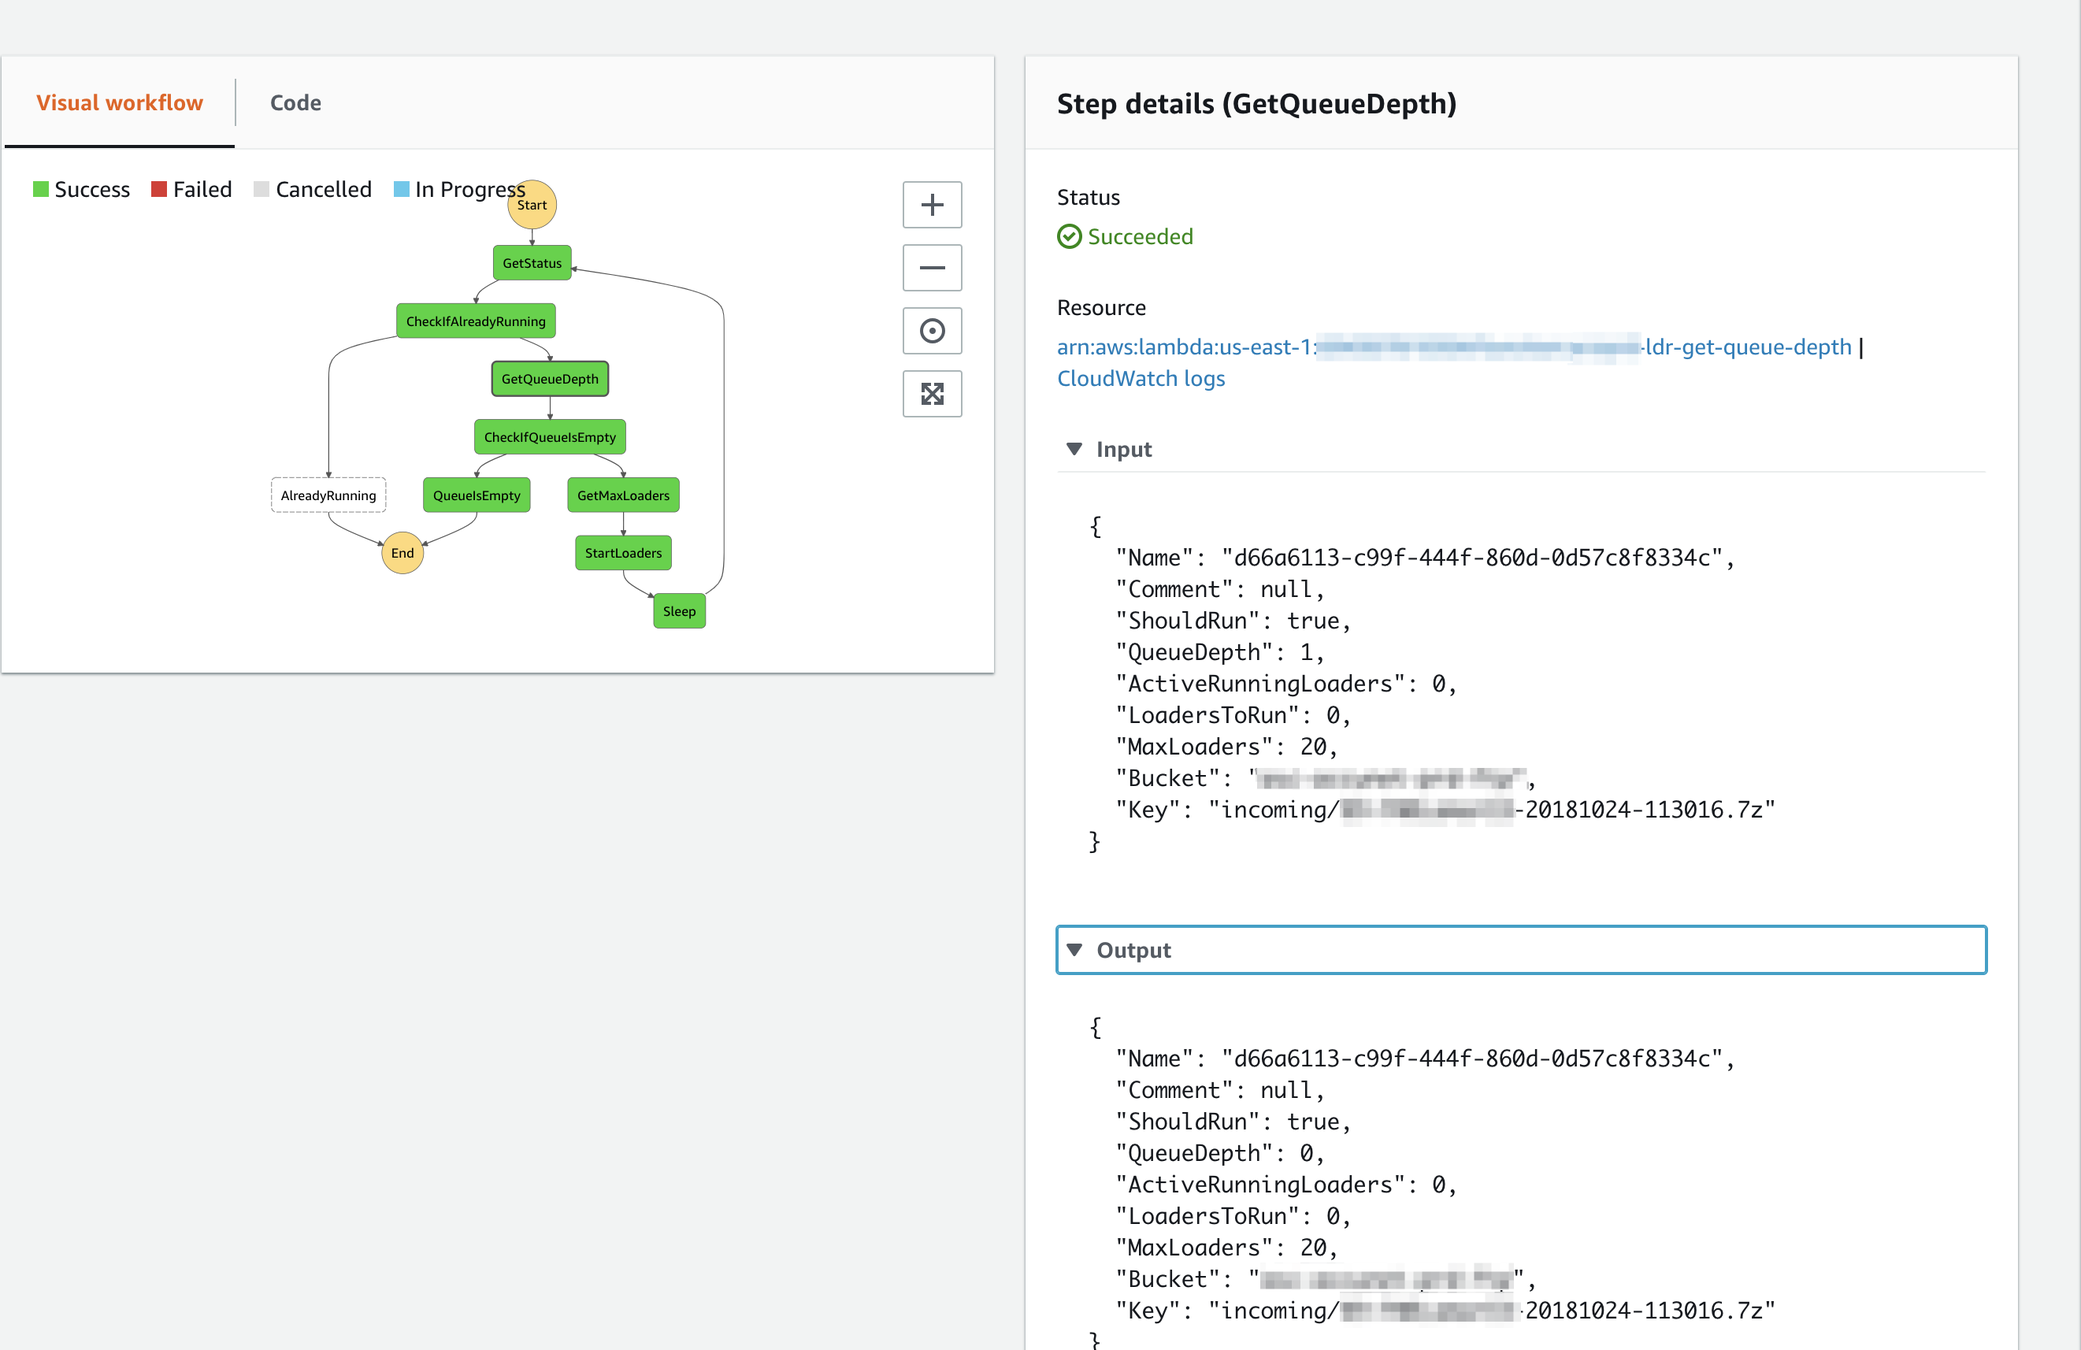This screenshot has height=1350, width=2081.
Task: Click the Output section header bar
Action: [x=1520, y=950]
